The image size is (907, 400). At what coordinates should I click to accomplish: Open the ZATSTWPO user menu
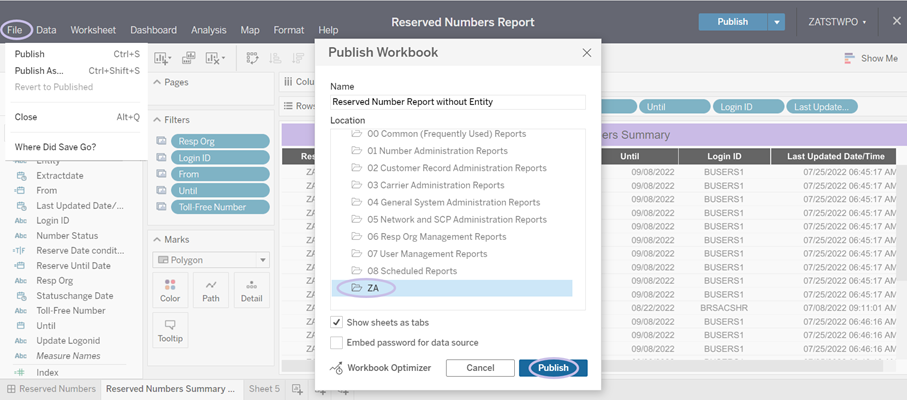(x=837, y=22)
